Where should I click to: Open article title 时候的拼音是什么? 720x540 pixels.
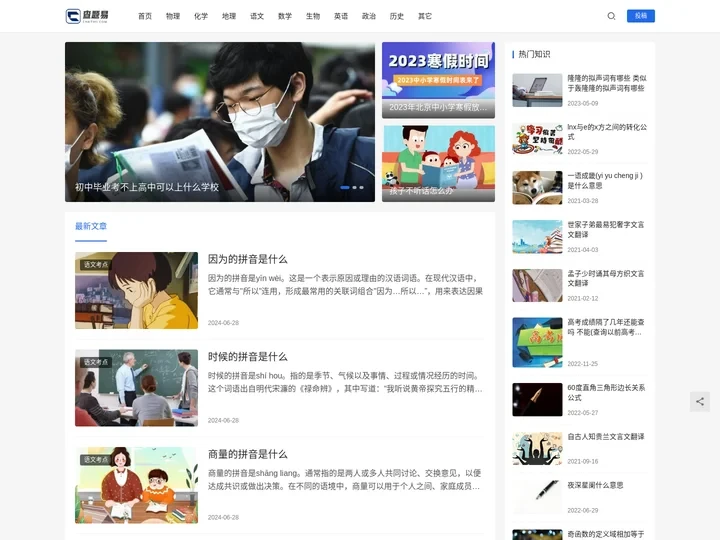[248, 357]
